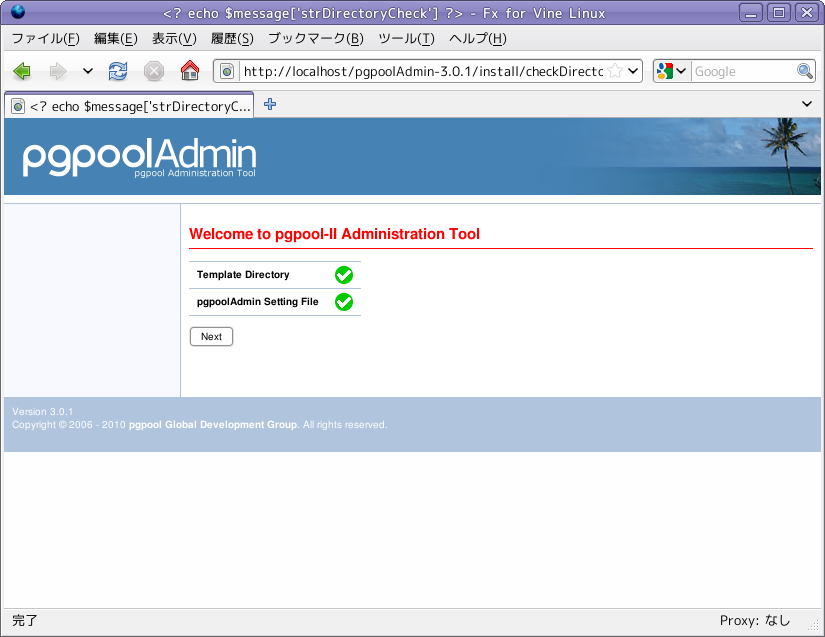Click the Template Directory green checkmark
The height and width of the screenshot is (637, 825).
(x=344, y=275)
